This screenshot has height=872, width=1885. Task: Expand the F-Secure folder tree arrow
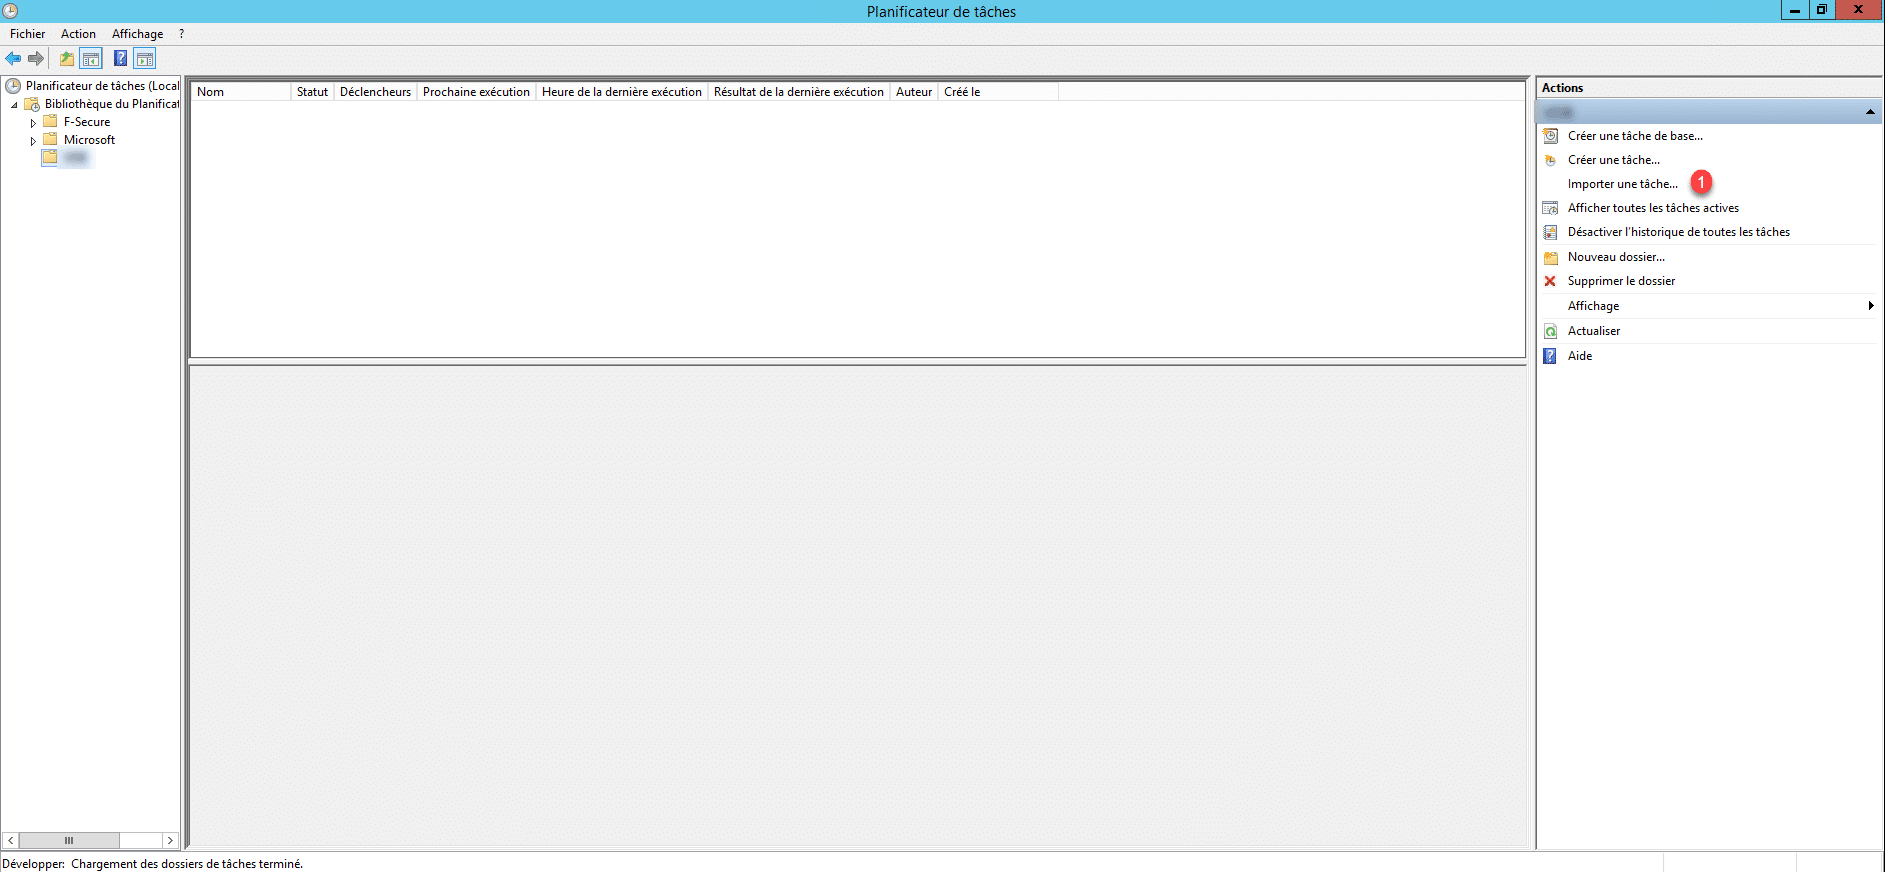tap(33, 123)
